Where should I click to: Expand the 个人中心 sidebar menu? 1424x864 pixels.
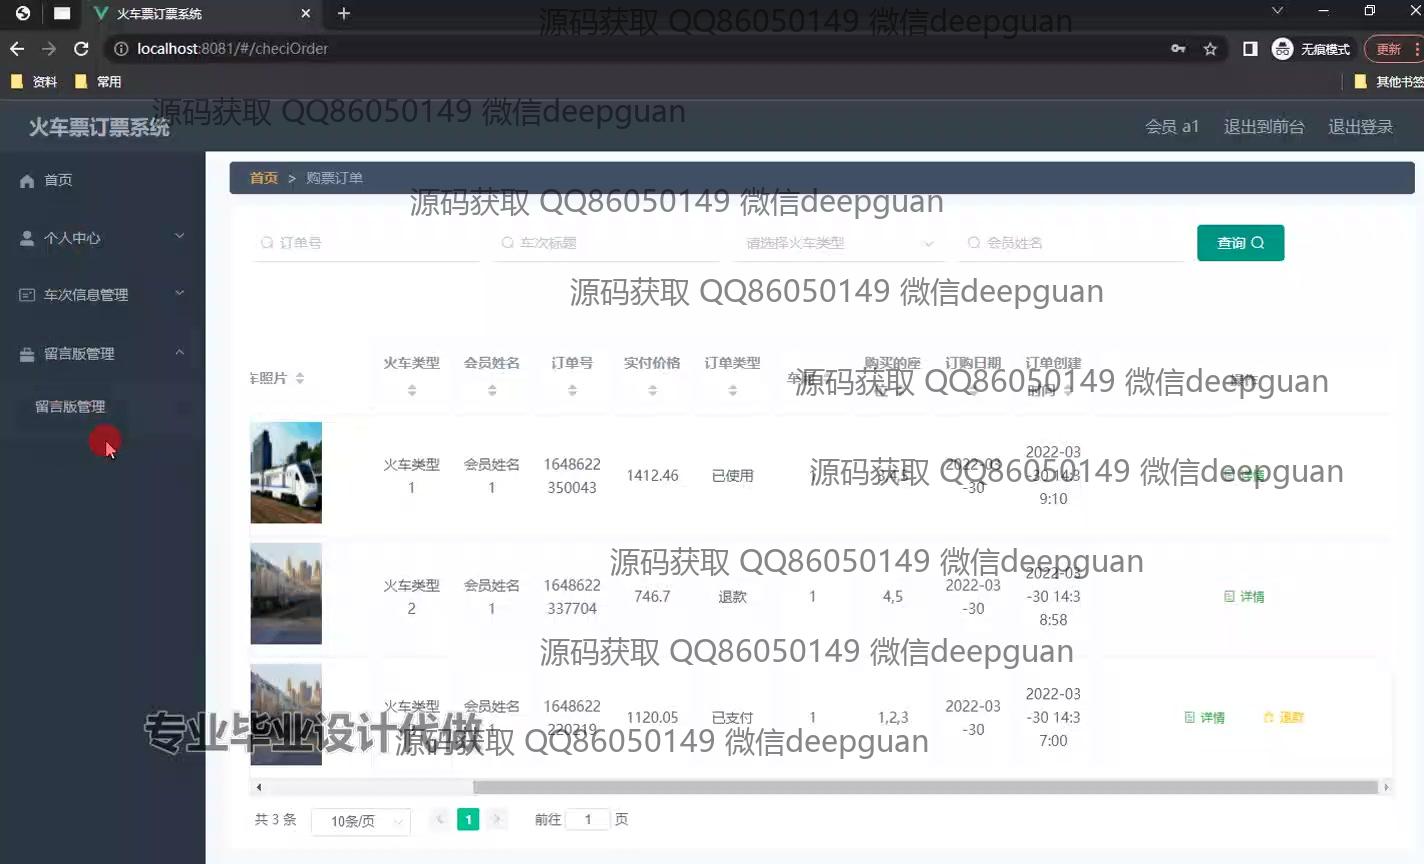click(102, 238)
